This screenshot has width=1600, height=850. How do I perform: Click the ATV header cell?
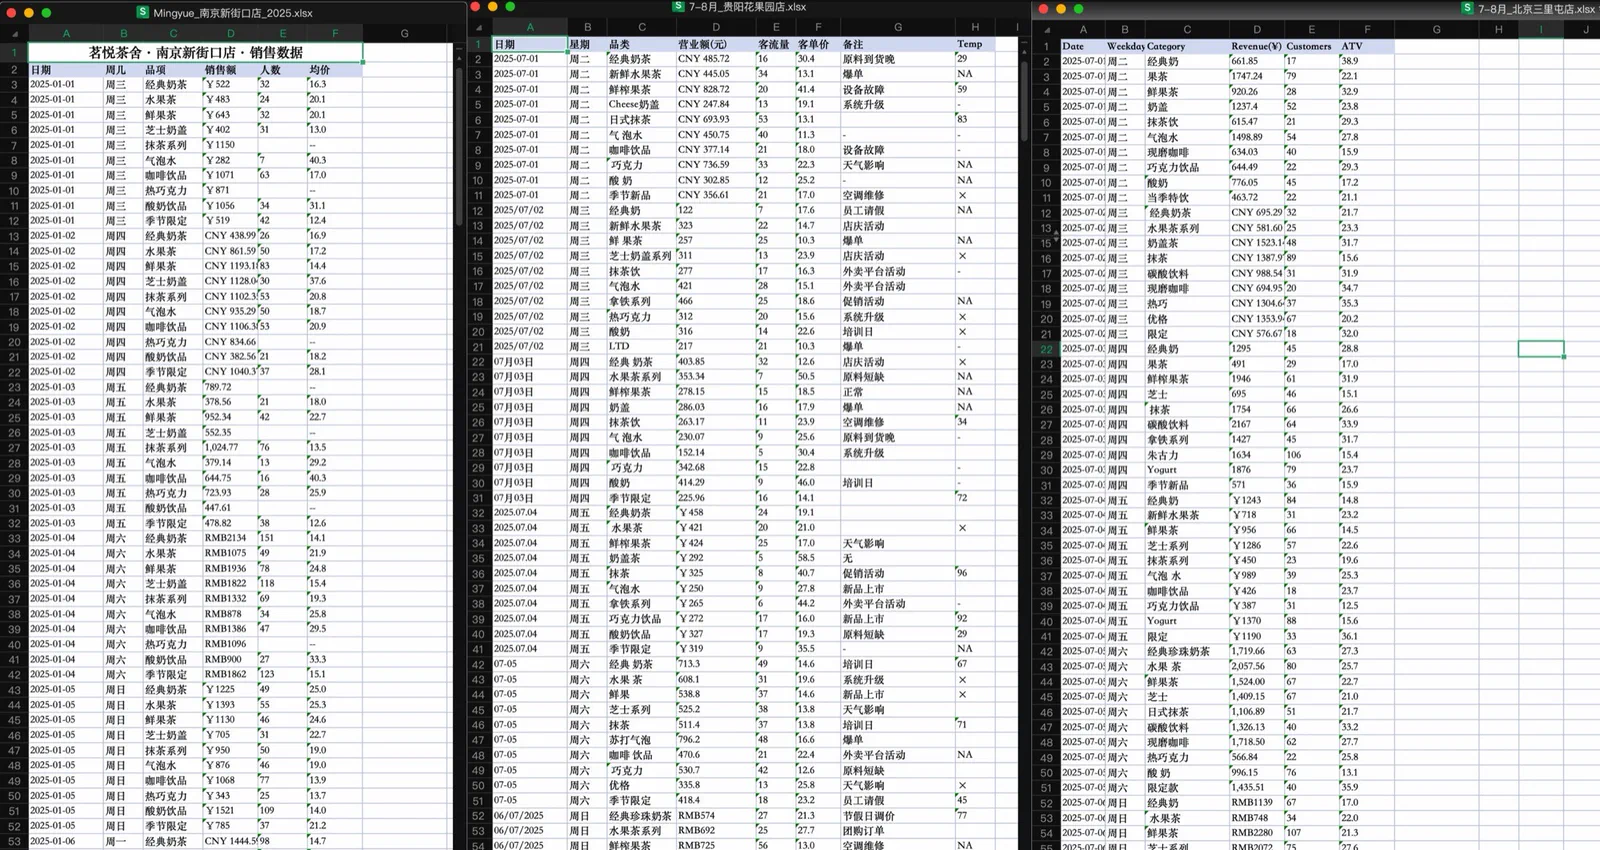coord(1367,46)
